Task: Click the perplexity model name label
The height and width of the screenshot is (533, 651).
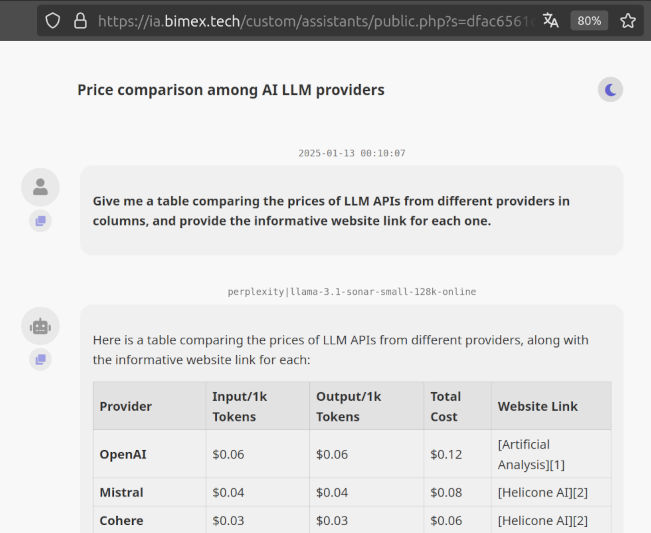Action: pyautogui.click(x=352, y=292)
